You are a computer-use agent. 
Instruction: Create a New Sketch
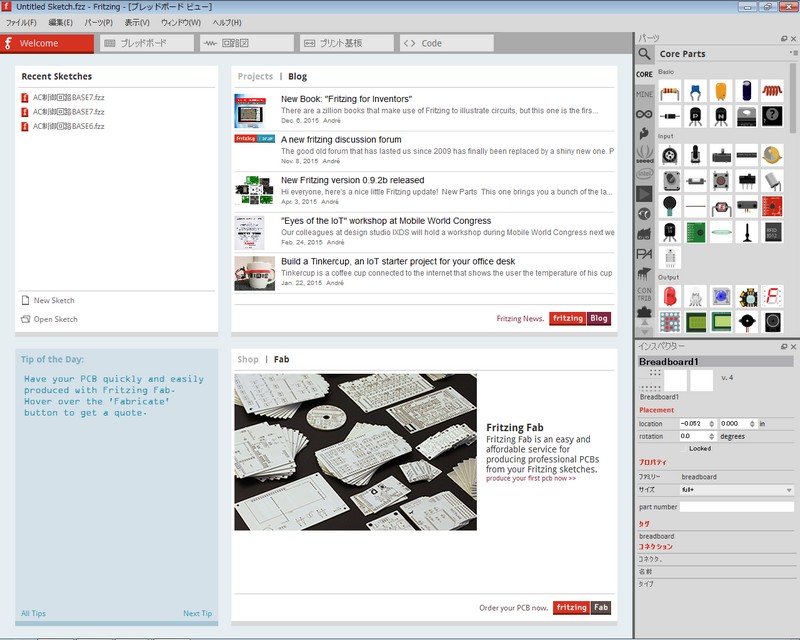[x=48, y=301]
